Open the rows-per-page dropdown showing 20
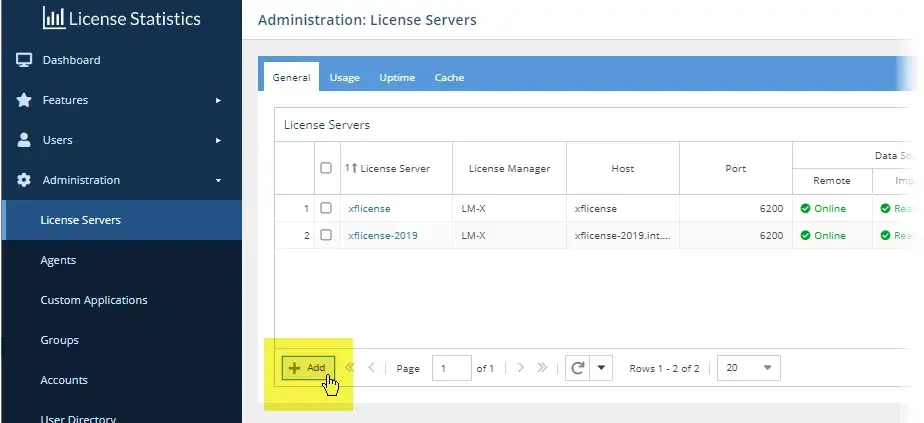This screenshot has width=924, height=423. 749,368
